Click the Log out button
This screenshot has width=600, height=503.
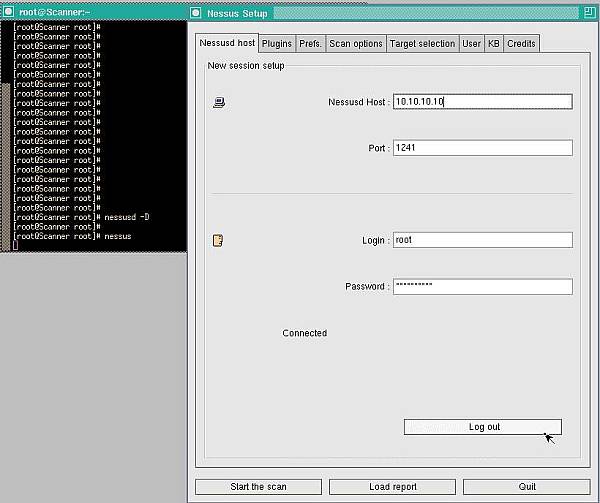pyautogui.click(x=483, y=427)
